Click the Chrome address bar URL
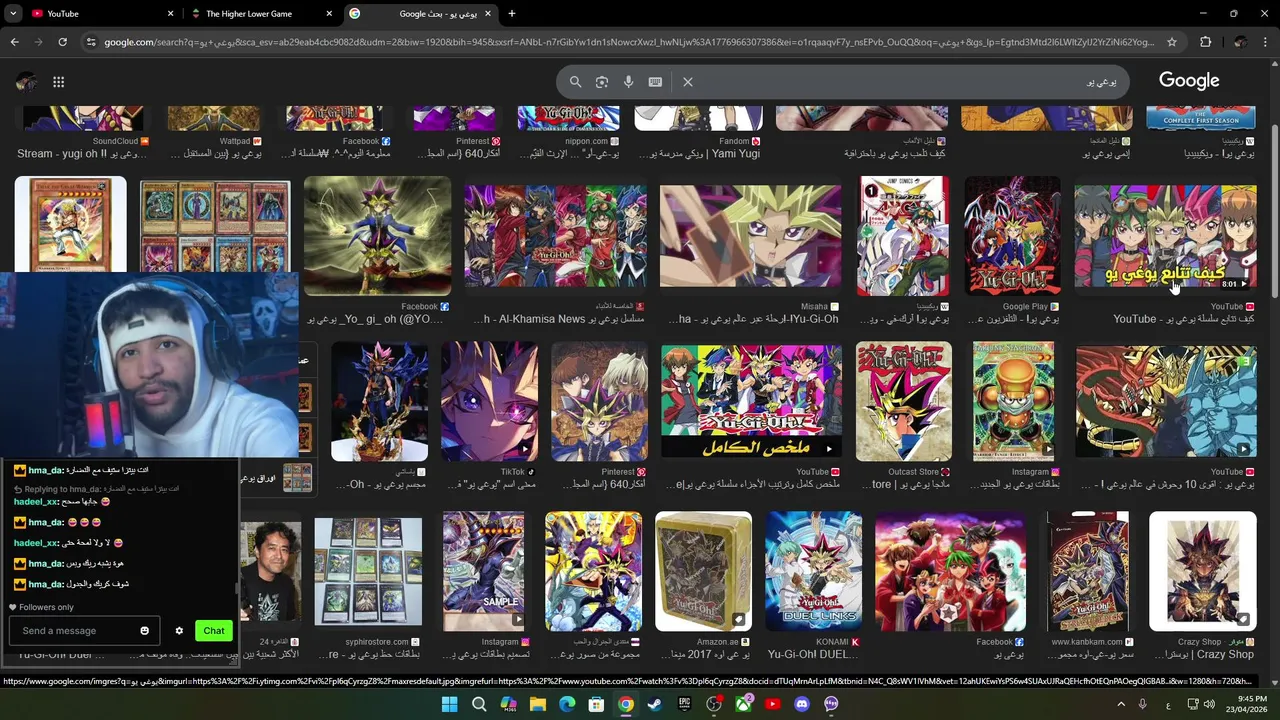 click(630, 42)
